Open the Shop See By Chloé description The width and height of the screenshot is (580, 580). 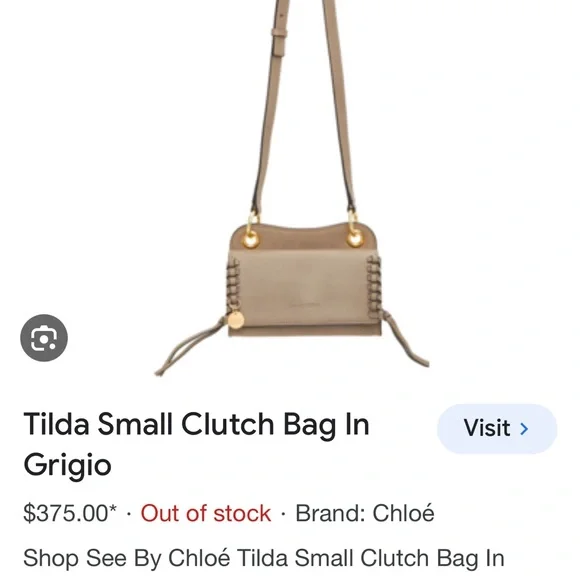coord(264,558)
